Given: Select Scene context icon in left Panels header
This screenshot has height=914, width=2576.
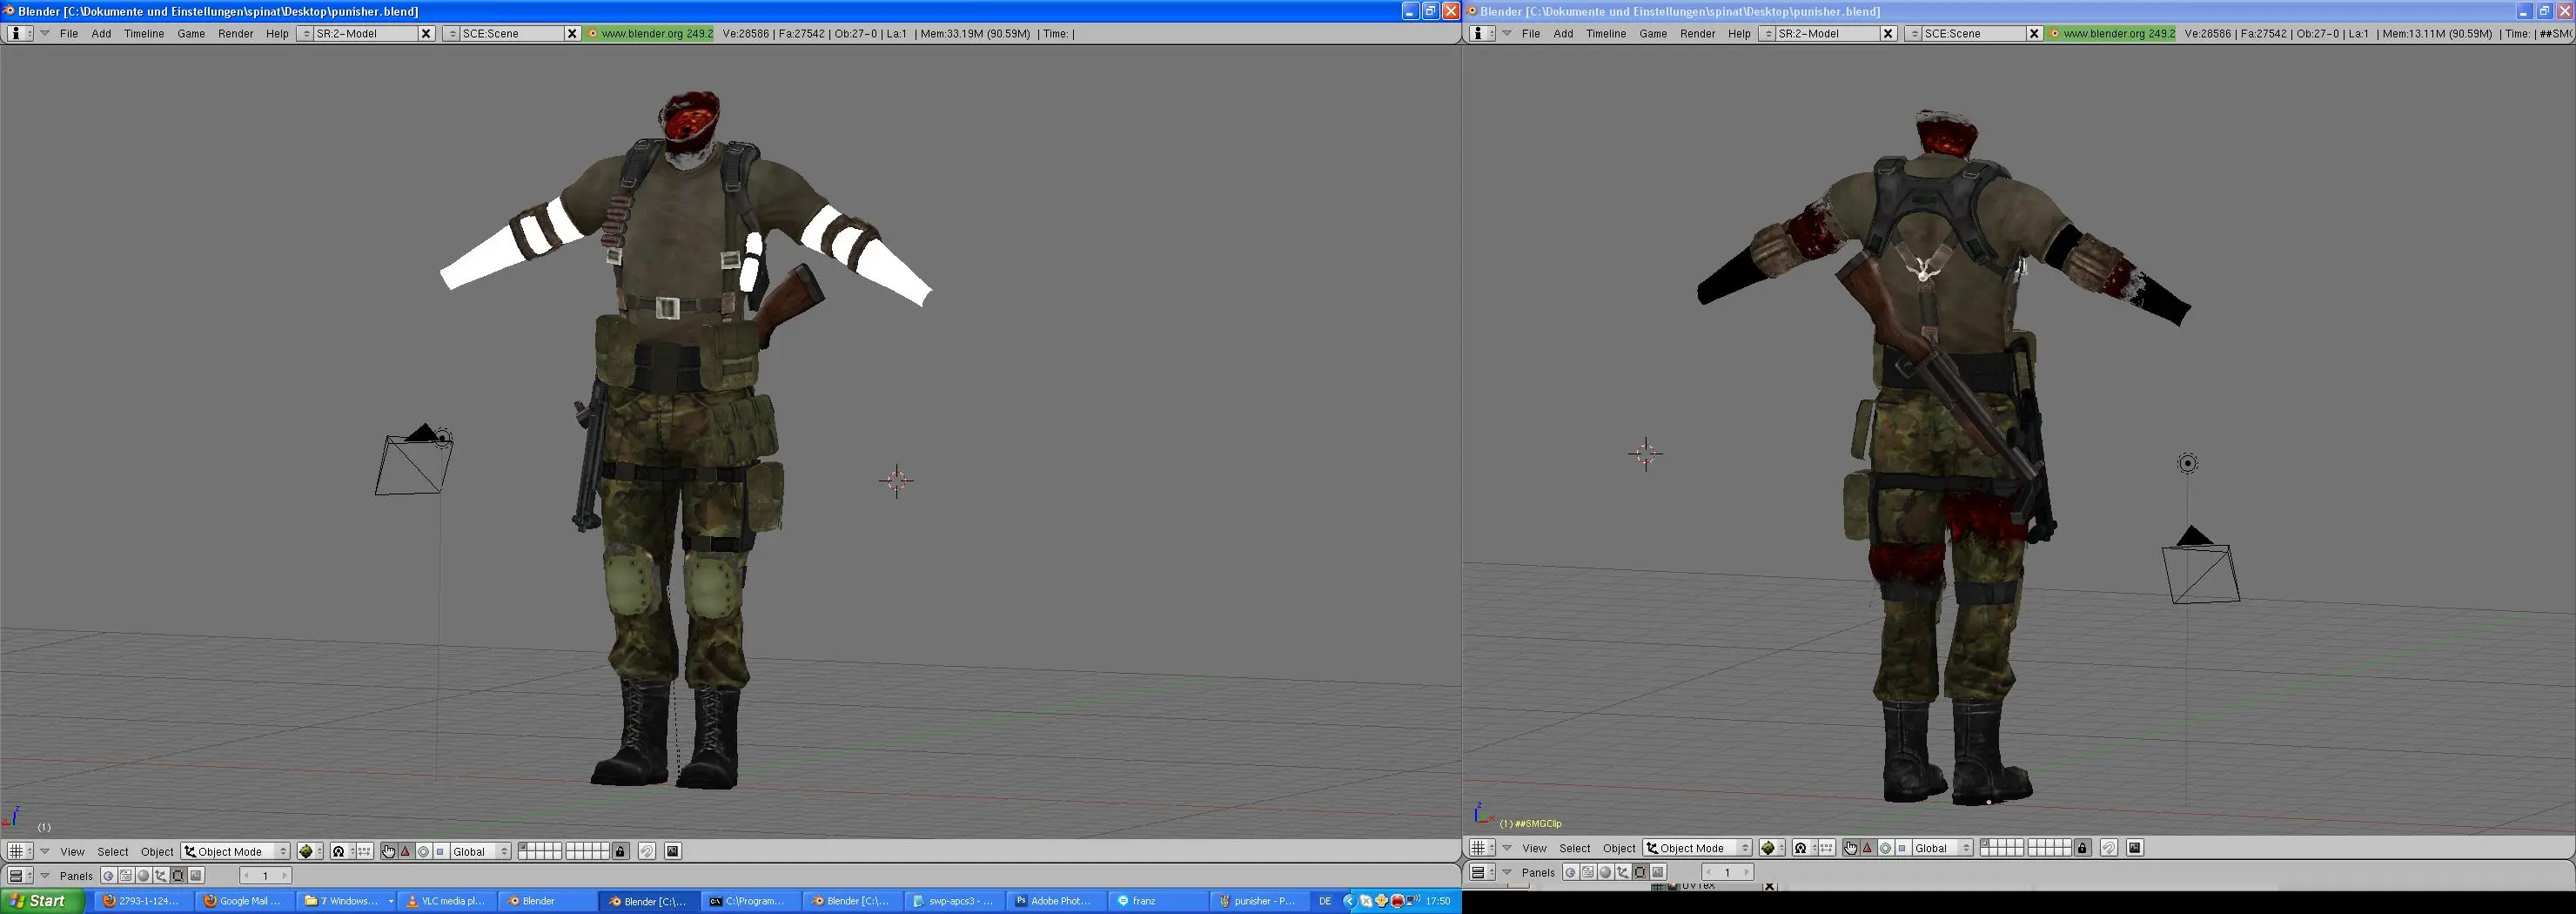Looking at the screenshot, I should (196, 876).
